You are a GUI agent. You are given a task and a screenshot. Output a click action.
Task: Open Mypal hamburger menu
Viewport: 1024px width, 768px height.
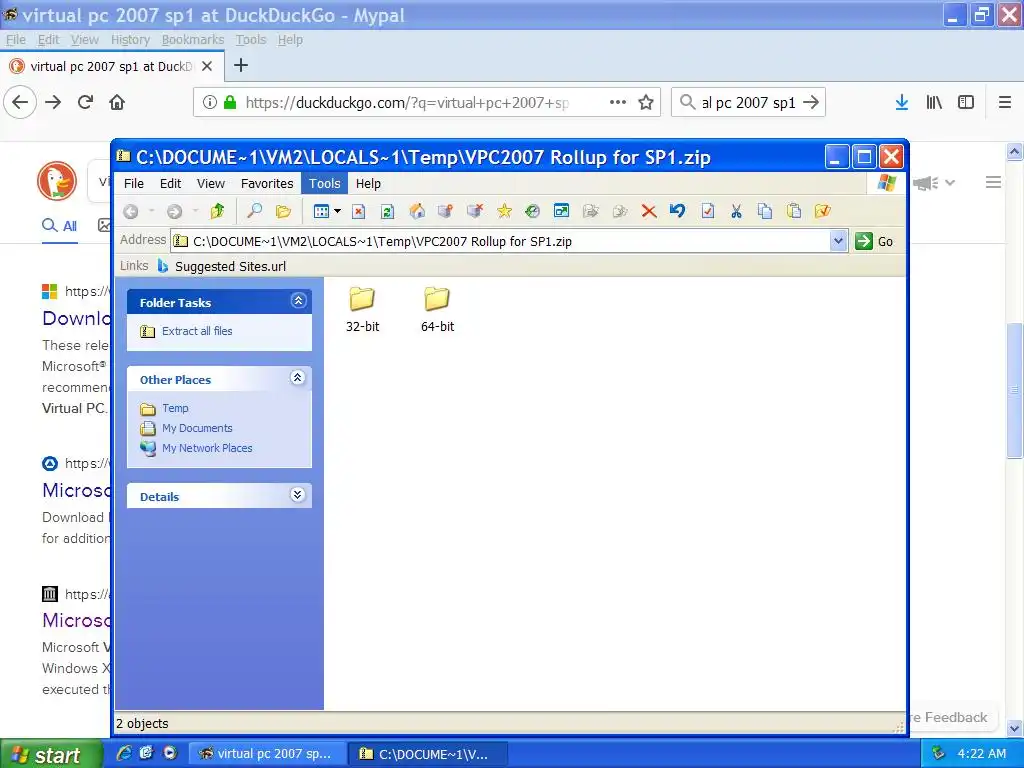click(1005, 103)
